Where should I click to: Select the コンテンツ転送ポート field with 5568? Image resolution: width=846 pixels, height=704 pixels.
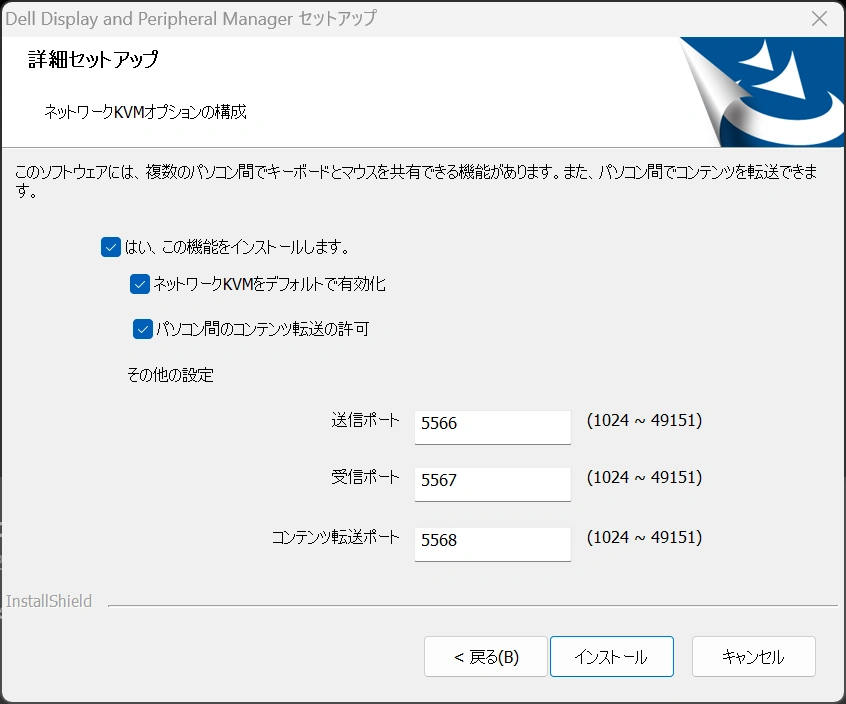click(492, 541)
